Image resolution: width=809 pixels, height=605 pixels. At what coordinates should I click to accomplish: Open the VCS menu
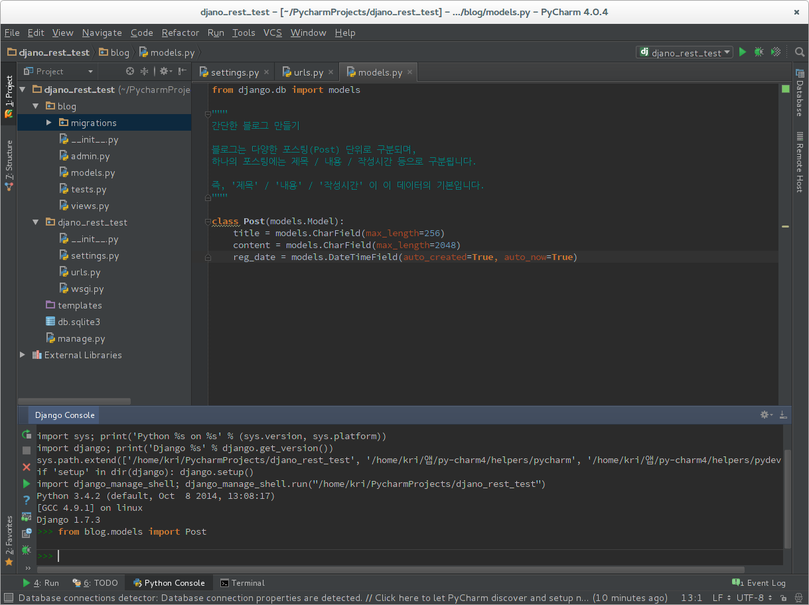coord(272,32)
